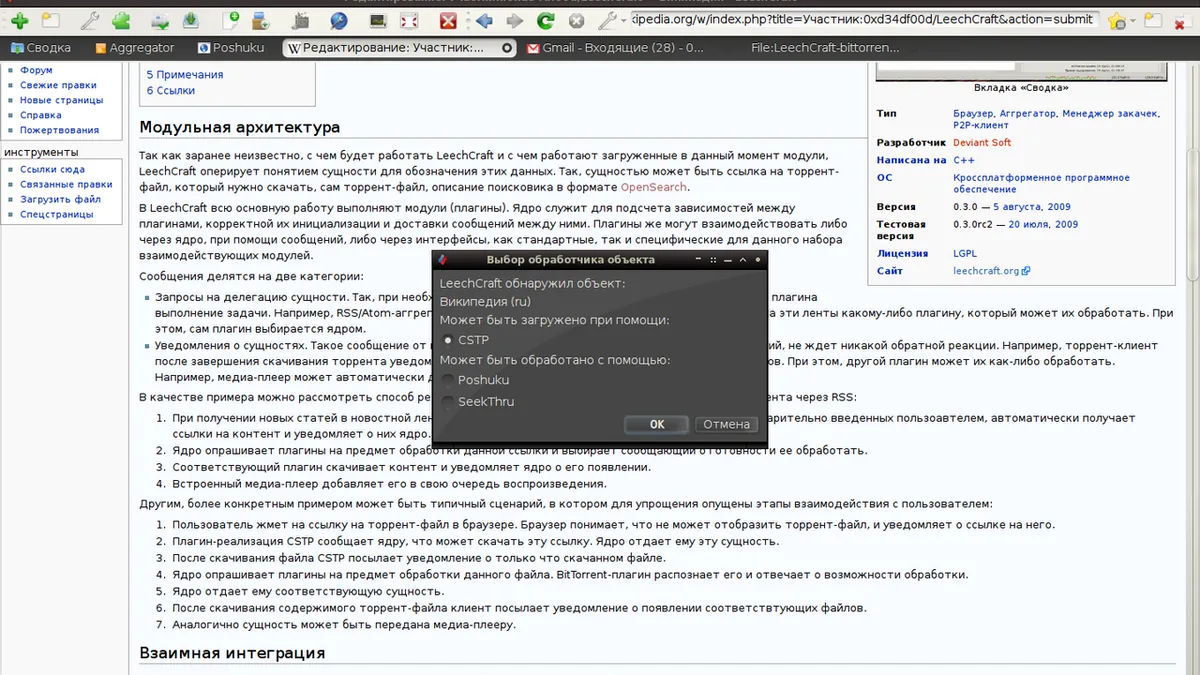Click the gray stop loading icon
Viewport: 1200px width, 675px height.
[575, 20]
